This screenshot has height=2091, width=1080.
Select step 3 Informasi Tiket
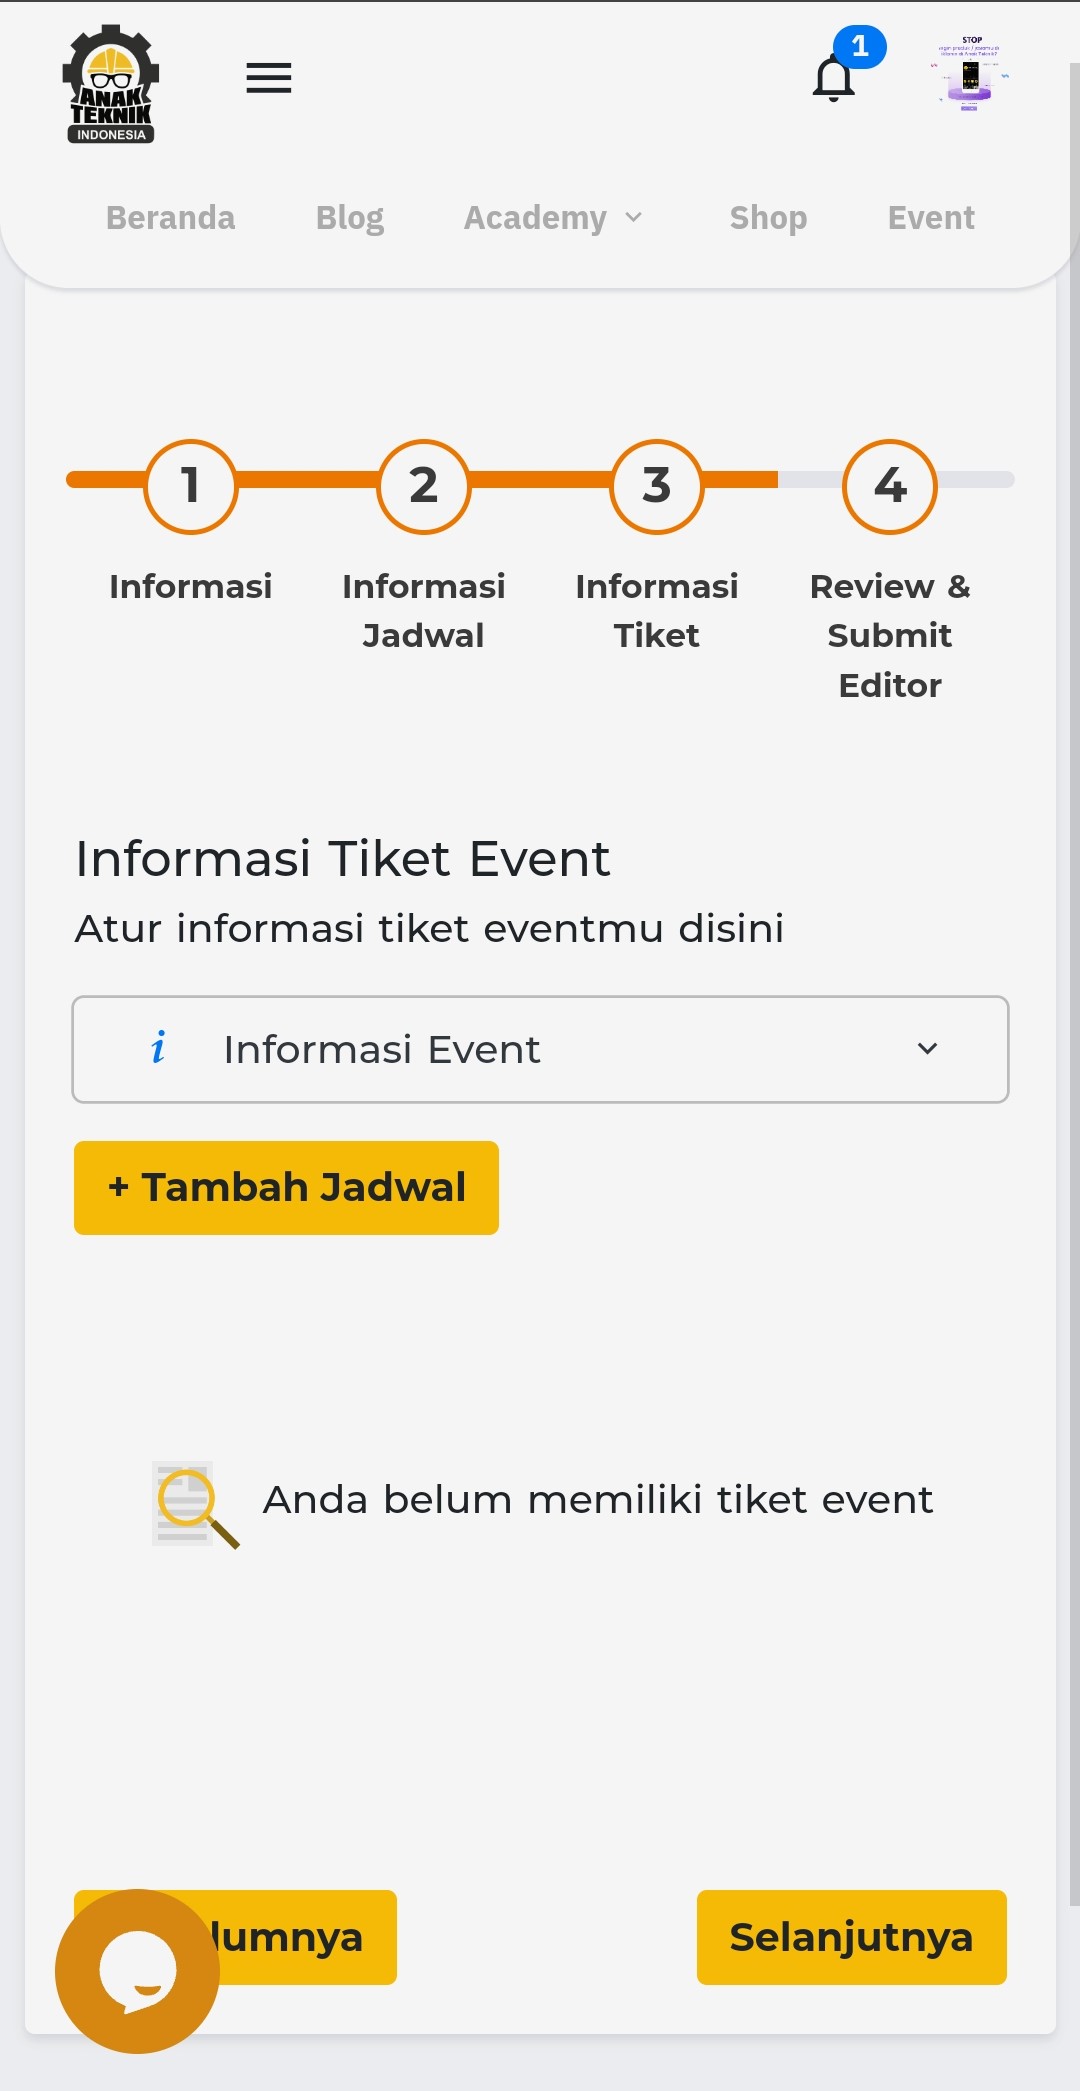pyautogui.click(x=657, y=487)
